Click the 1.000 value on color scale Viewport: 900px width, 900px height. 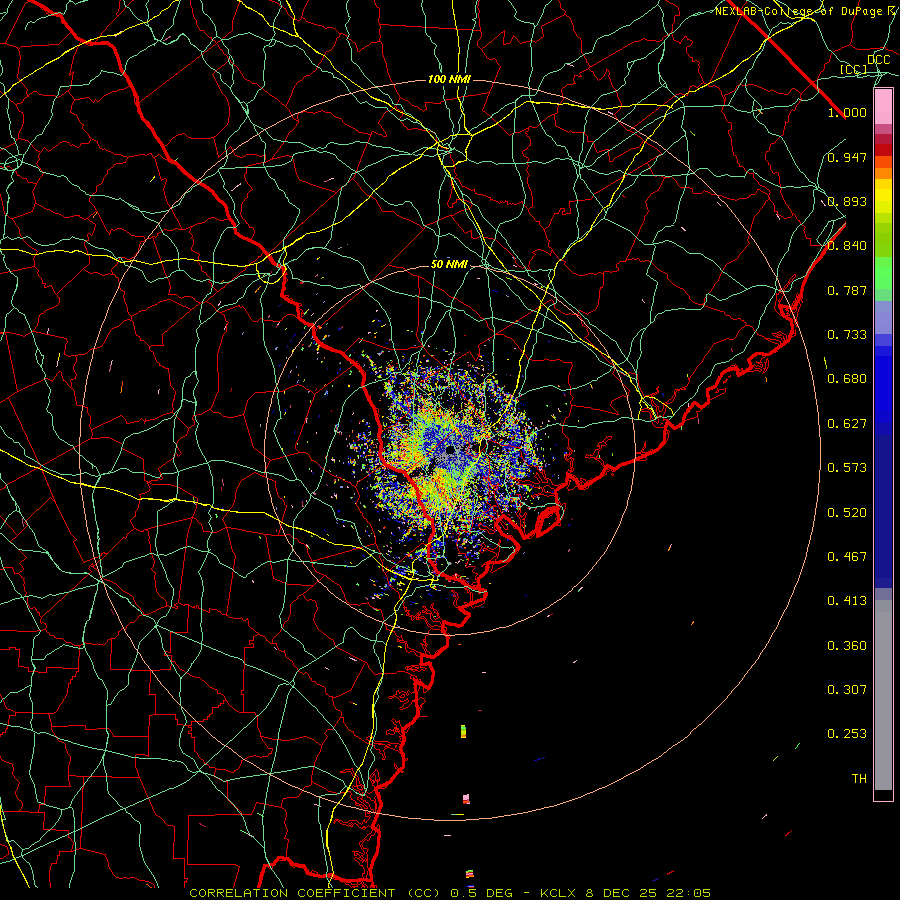tap(847, 112)
